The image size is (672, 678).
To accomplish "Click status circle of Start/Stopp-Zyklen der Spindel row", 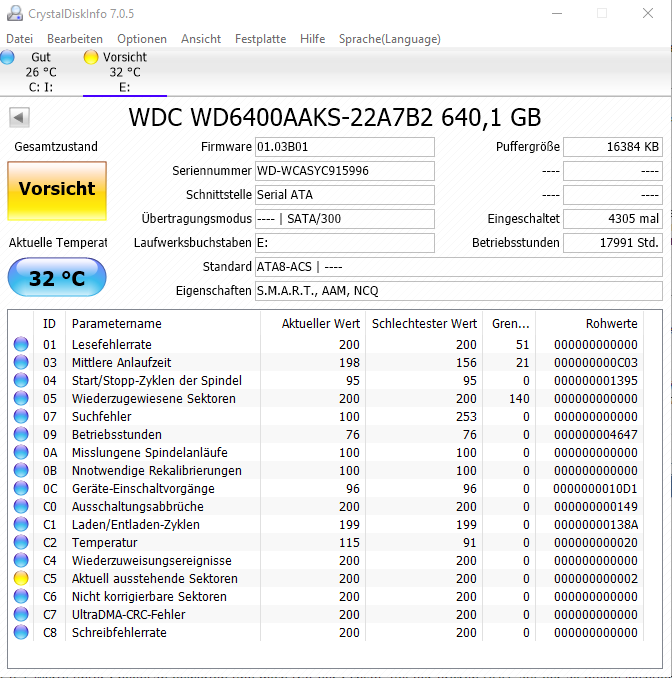I will [21, 381].
